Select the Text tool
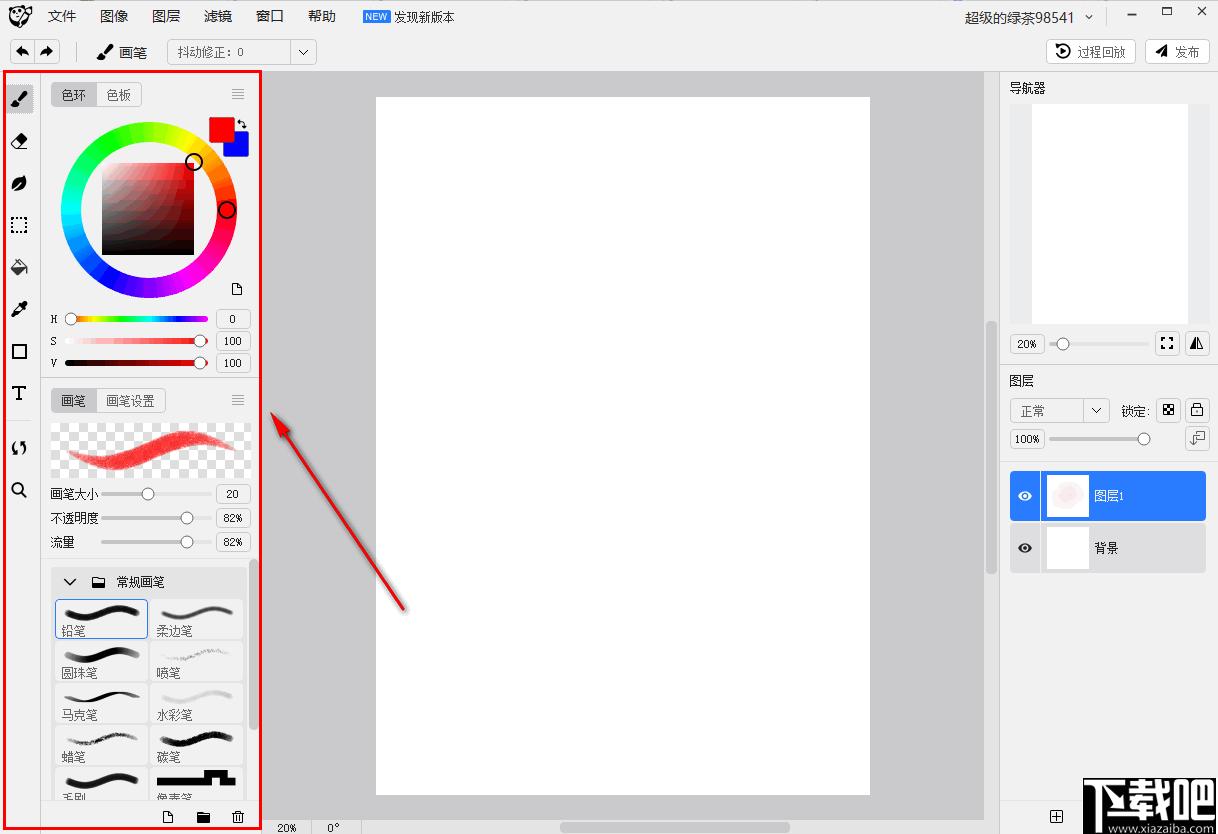This screenshot has width=1218, height=834. click(19, 393)
